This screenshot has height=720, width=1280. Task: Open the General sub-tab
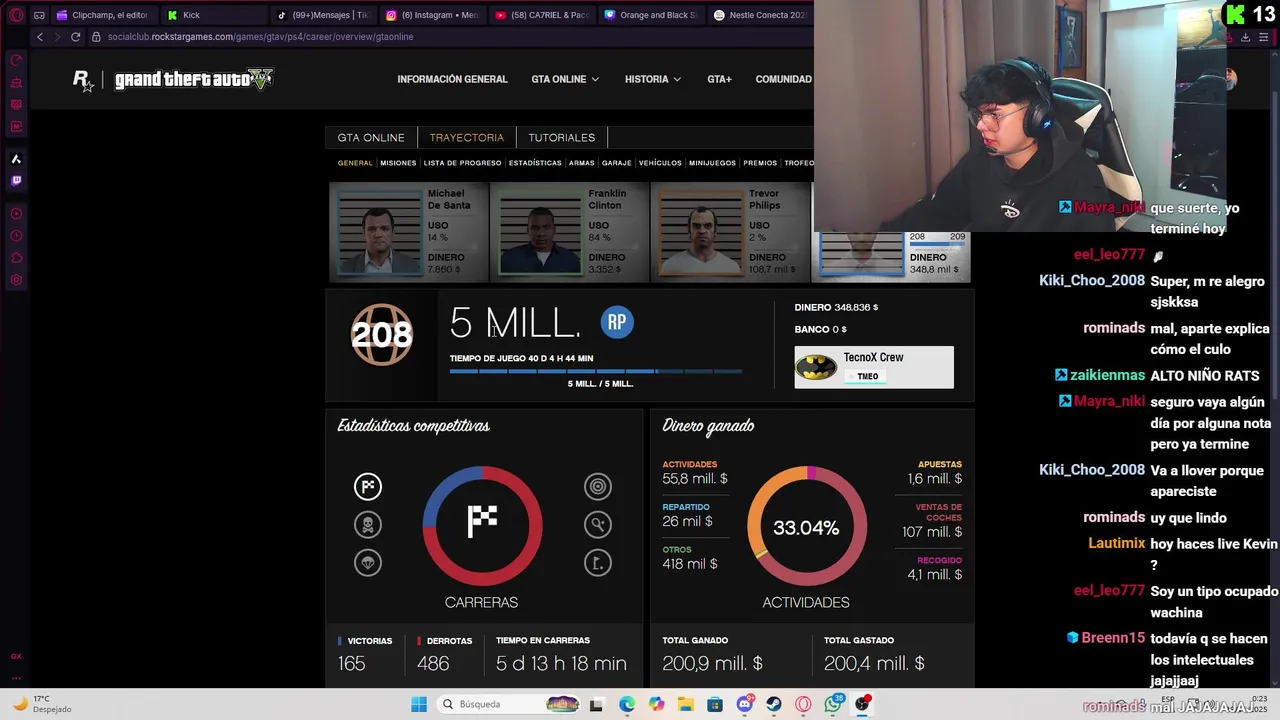(x=355, y=163)
